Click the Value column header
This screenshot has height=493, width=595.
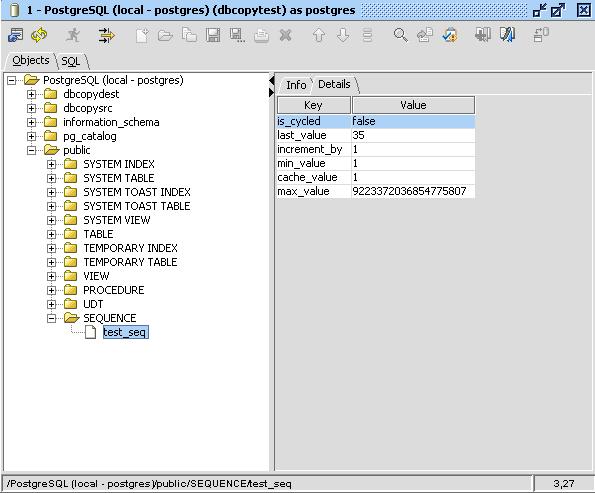pyautogui.click(x=413, y=105)
